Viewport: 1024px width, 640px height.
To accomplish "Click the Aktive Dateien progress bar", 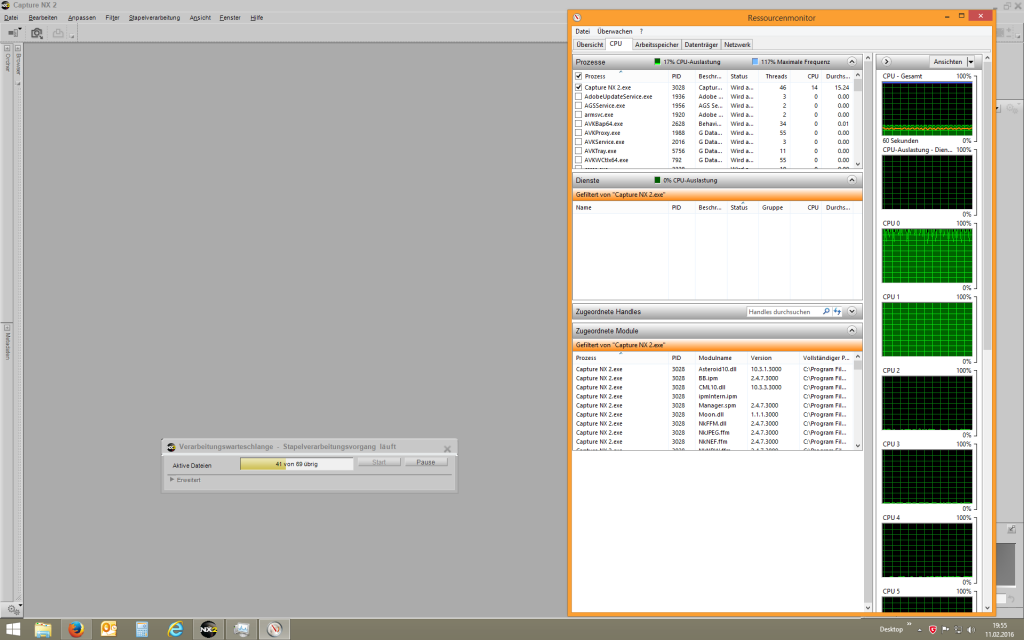I will coord(296,464).
